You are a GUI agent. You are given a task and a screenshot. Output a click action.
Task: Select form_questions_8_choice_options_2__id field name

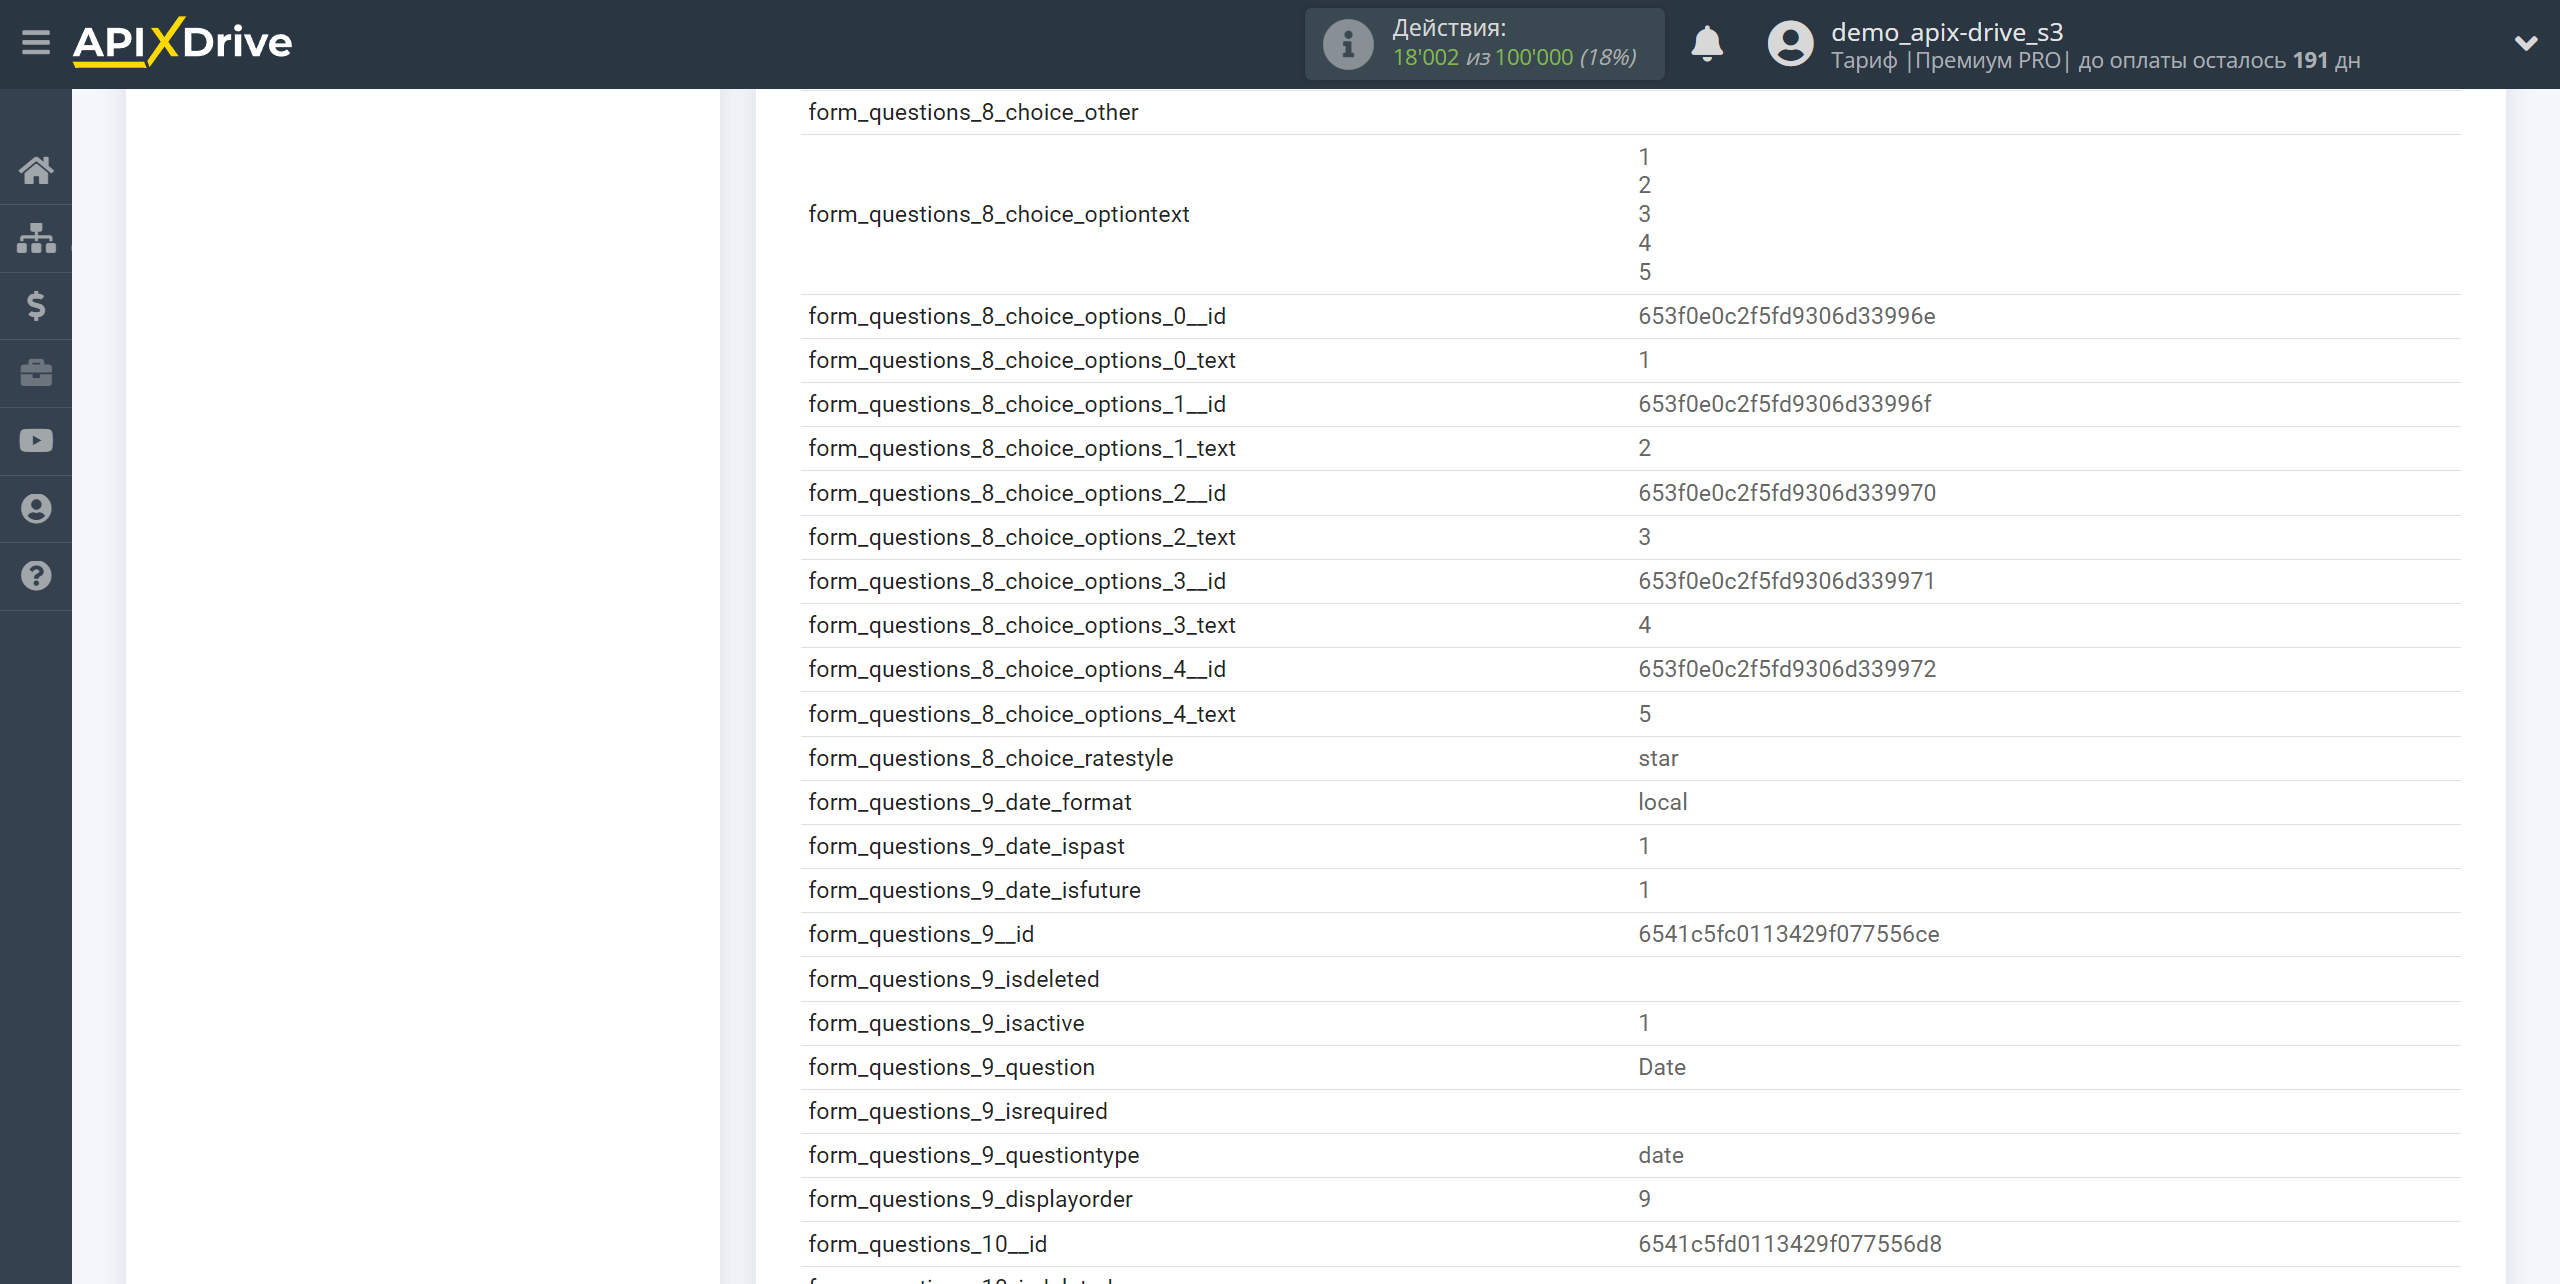click(1017, 494)
